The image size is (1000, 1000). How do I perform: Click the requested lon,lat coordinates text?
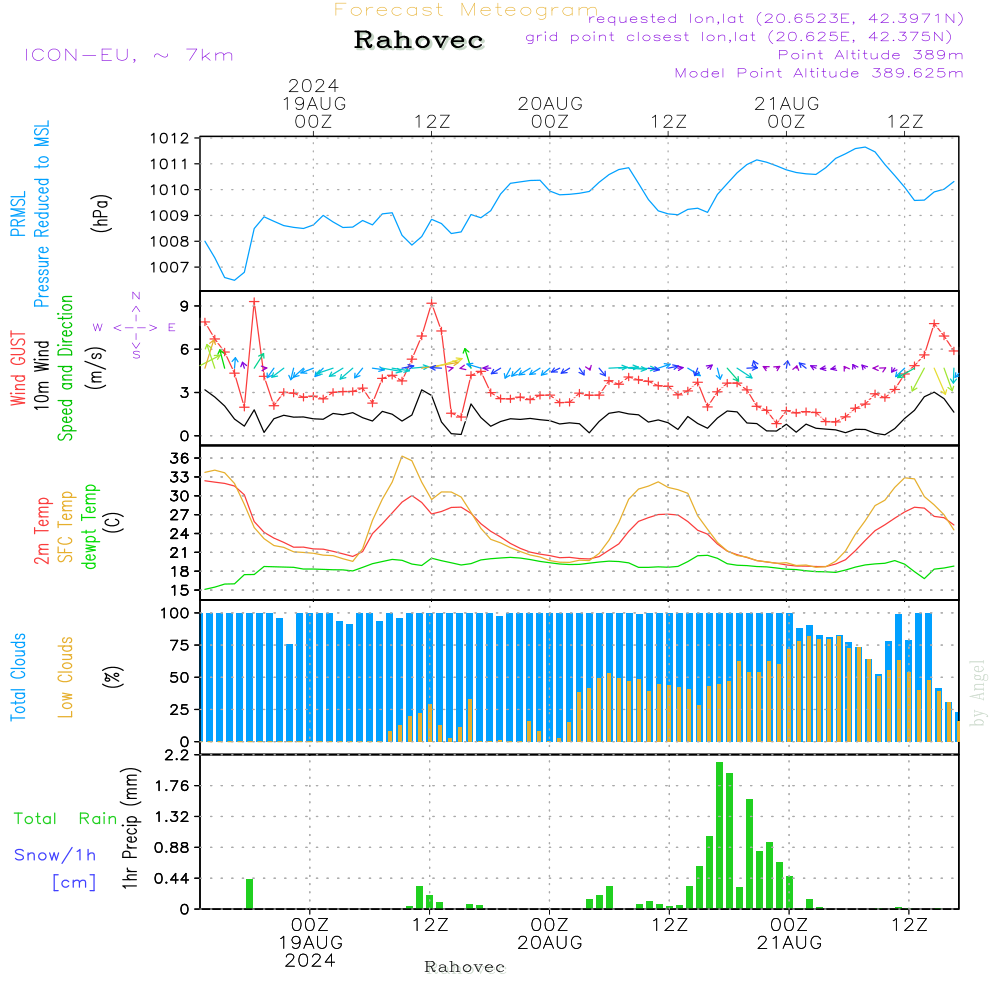click(x=776, y=19)
